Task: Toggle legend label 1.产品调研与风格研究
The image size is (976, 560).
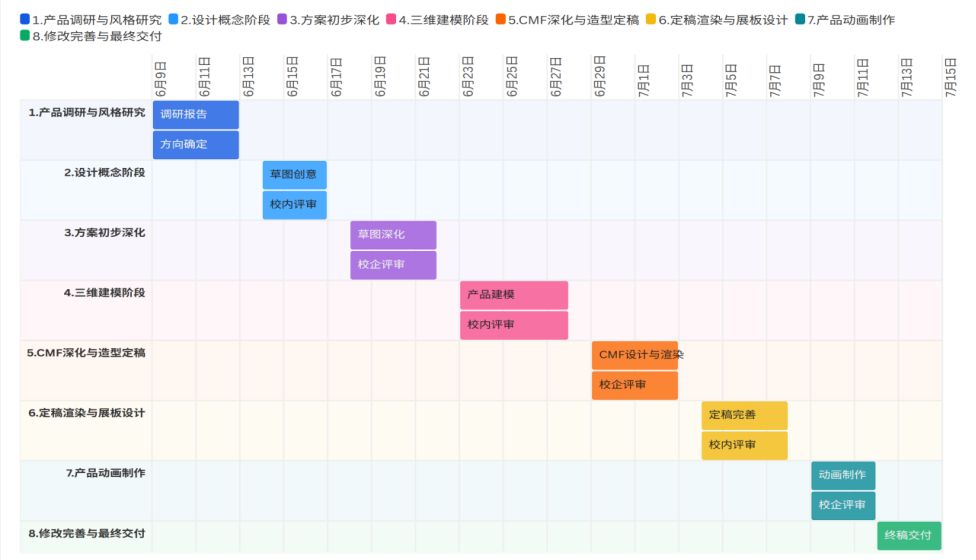Action: pyautogui.click(x=96, y=20)
